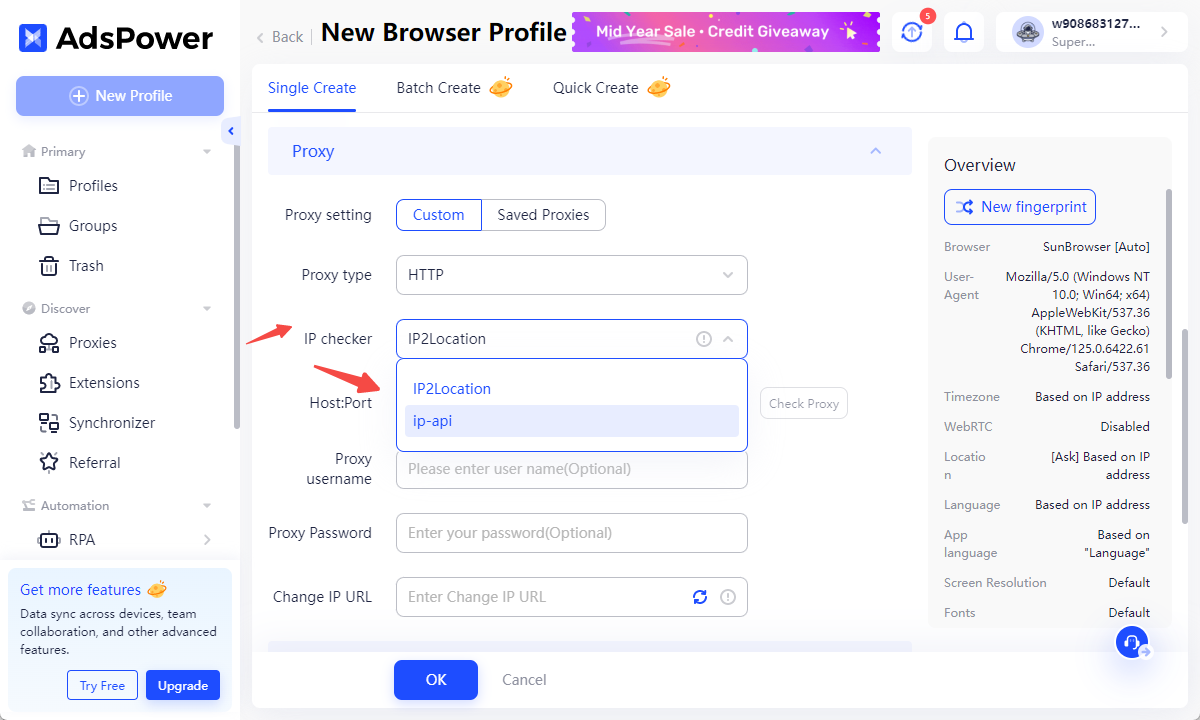Choose ip-api from the IP checker list
Screen dimensions: 1200x720
pos(571,421)
